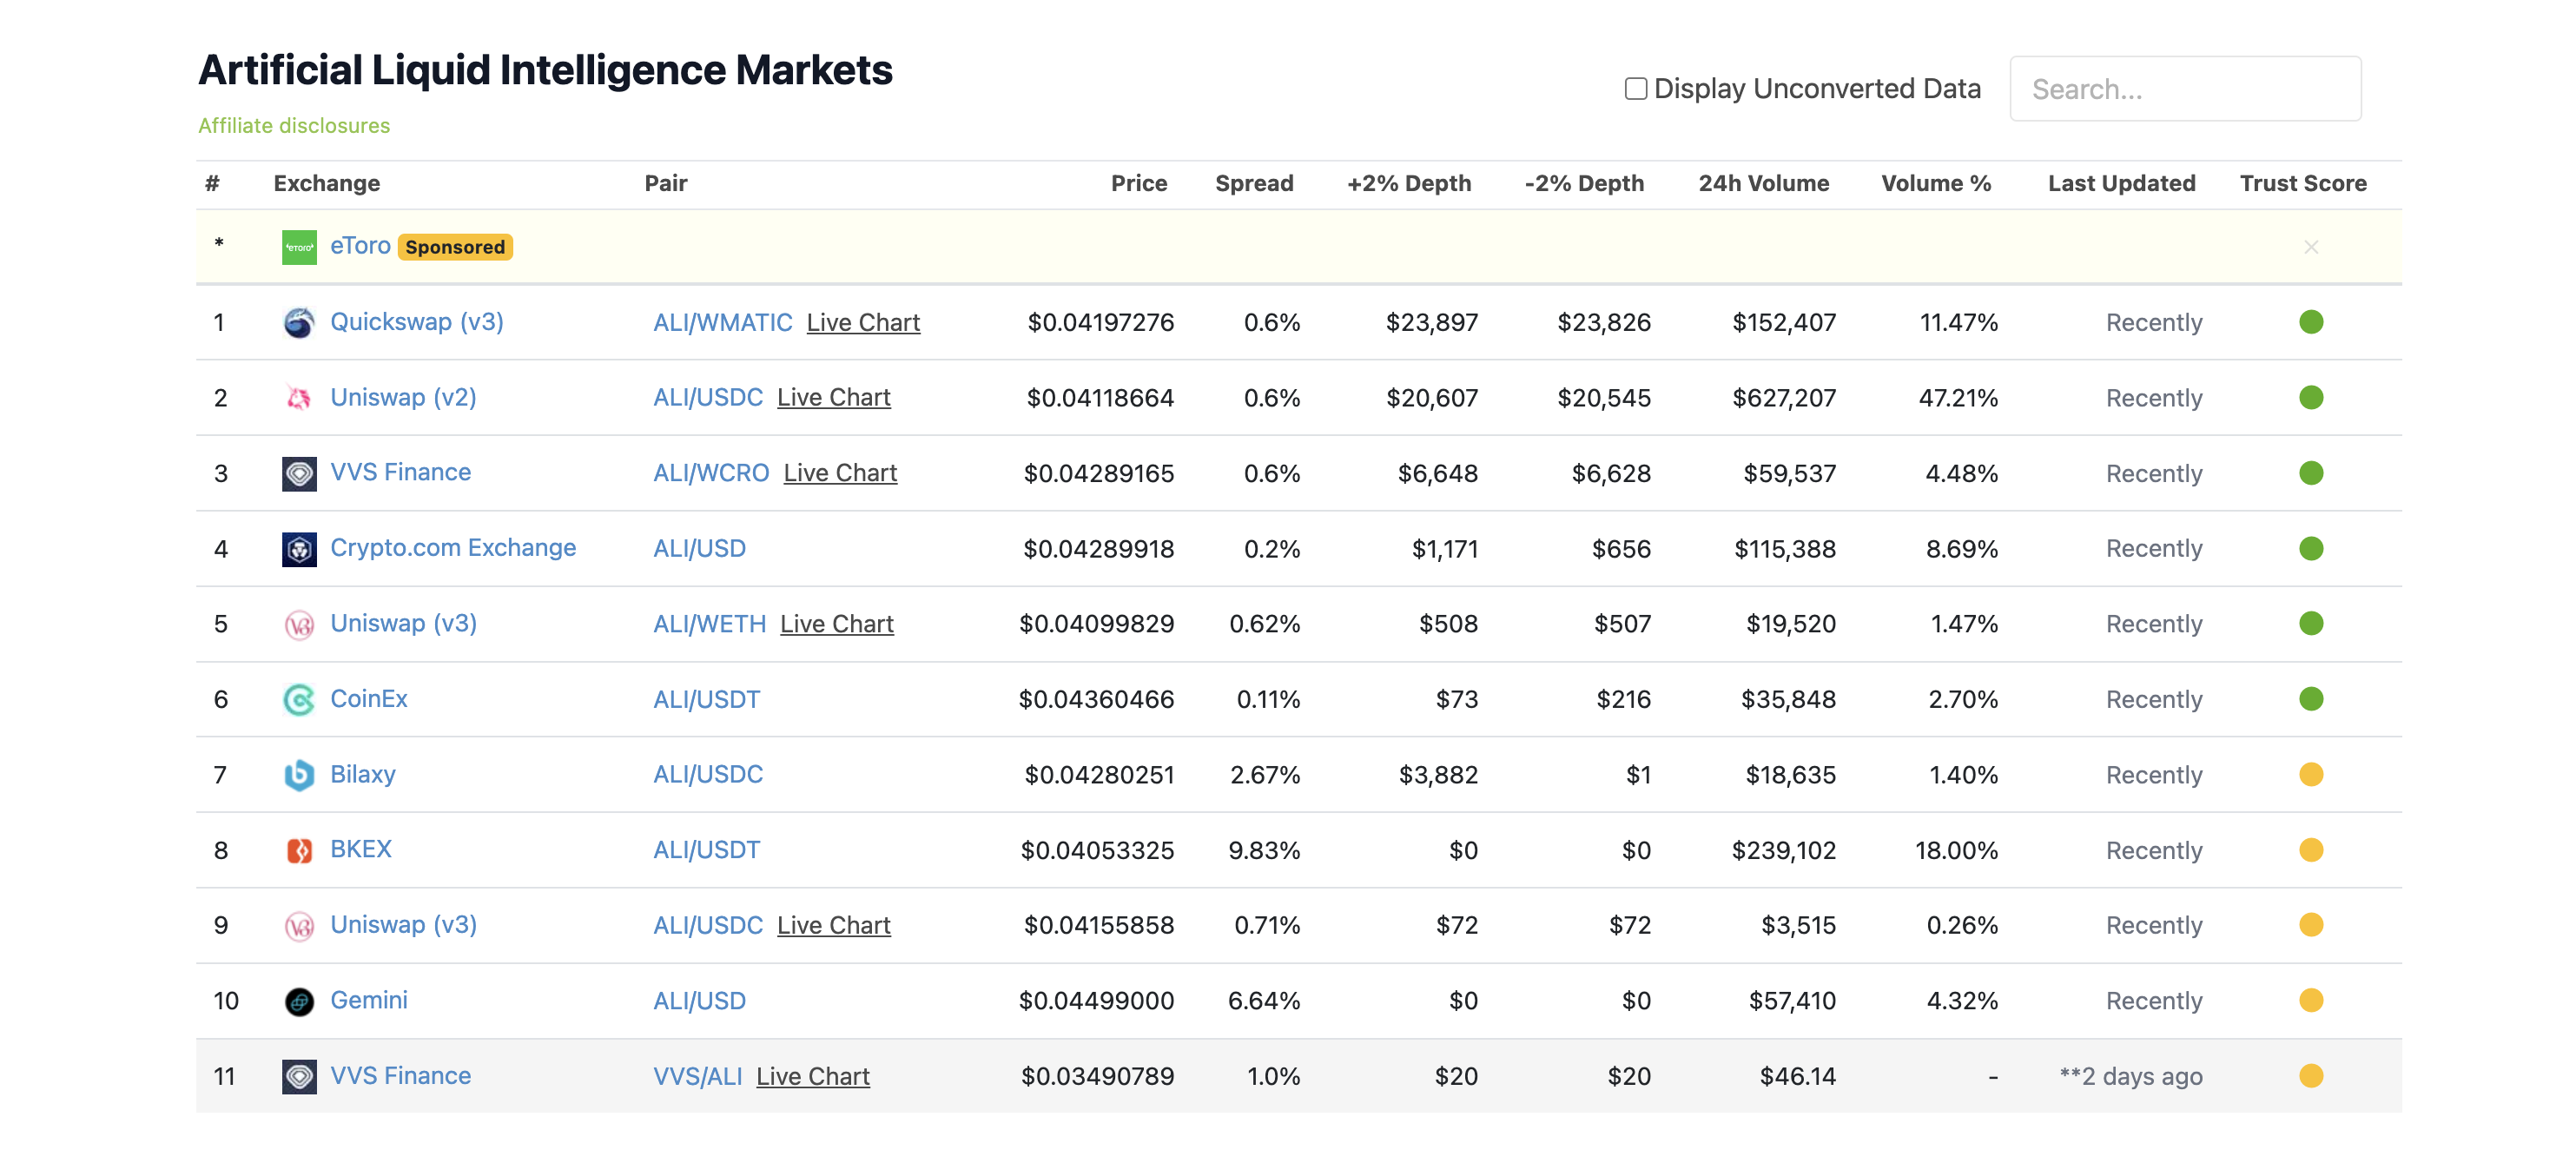Viewport: 2576px width, 1150px height.
Task: Open the Affiliate disclosures link
Action: click(294, 126)
